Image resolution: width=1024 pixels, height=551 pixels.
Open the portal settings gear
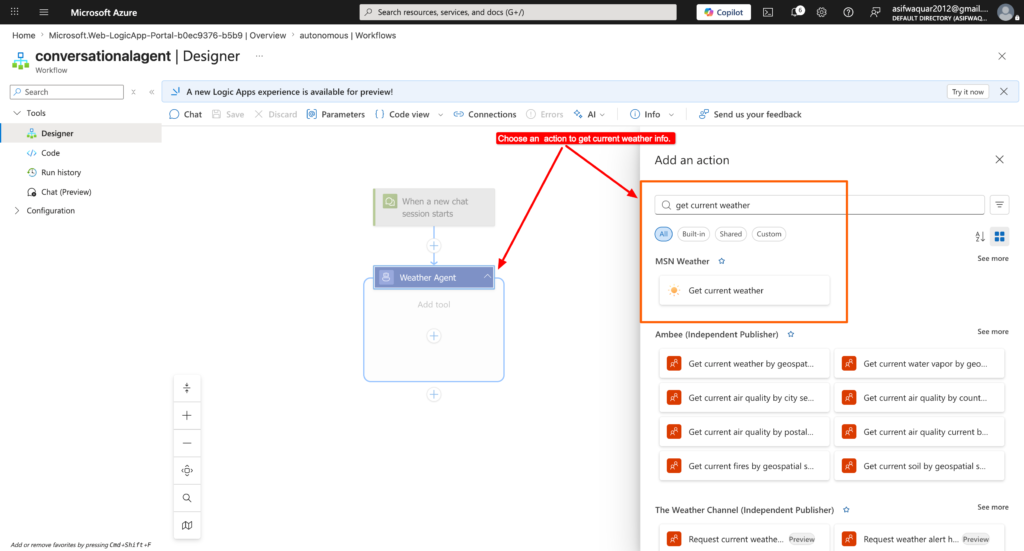click(822, 12)
